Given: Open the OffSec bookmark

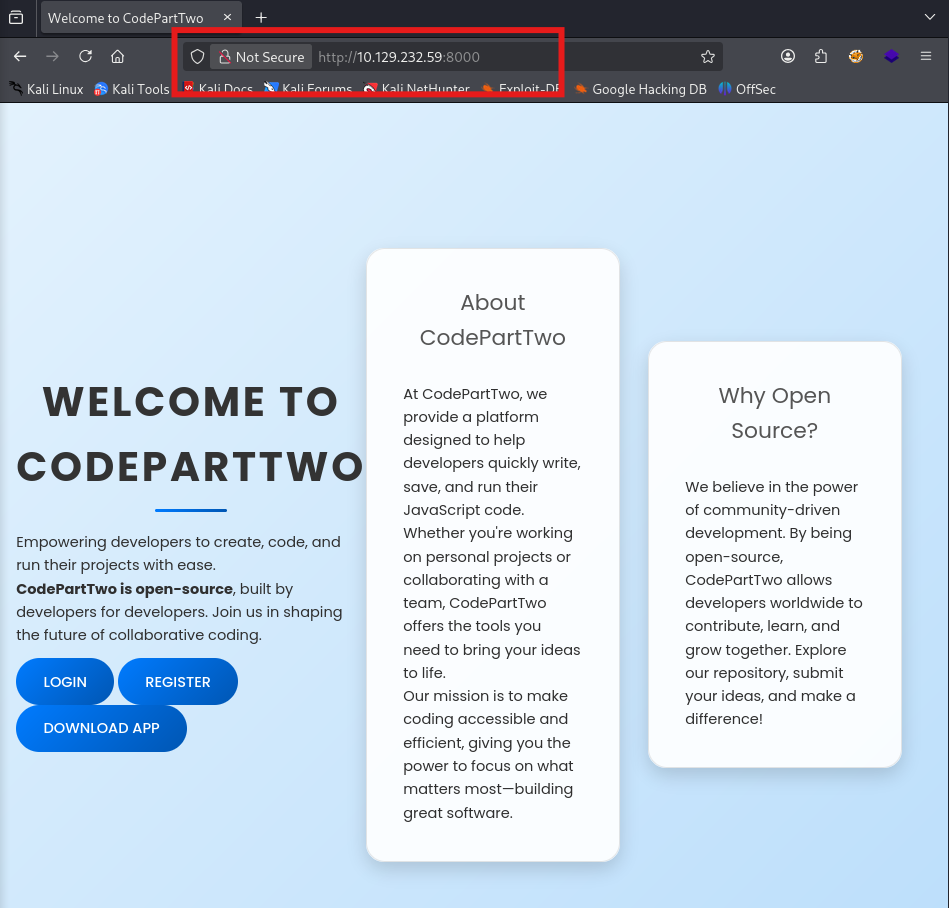Looking at the screenshot, I should (x=747, y=89).
